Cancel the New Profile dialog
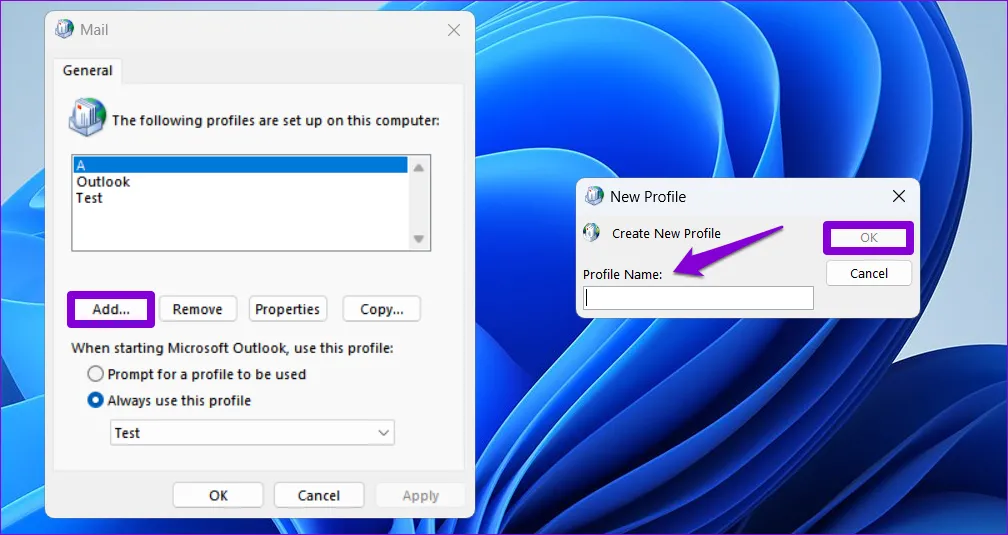 tap(868, 273)
